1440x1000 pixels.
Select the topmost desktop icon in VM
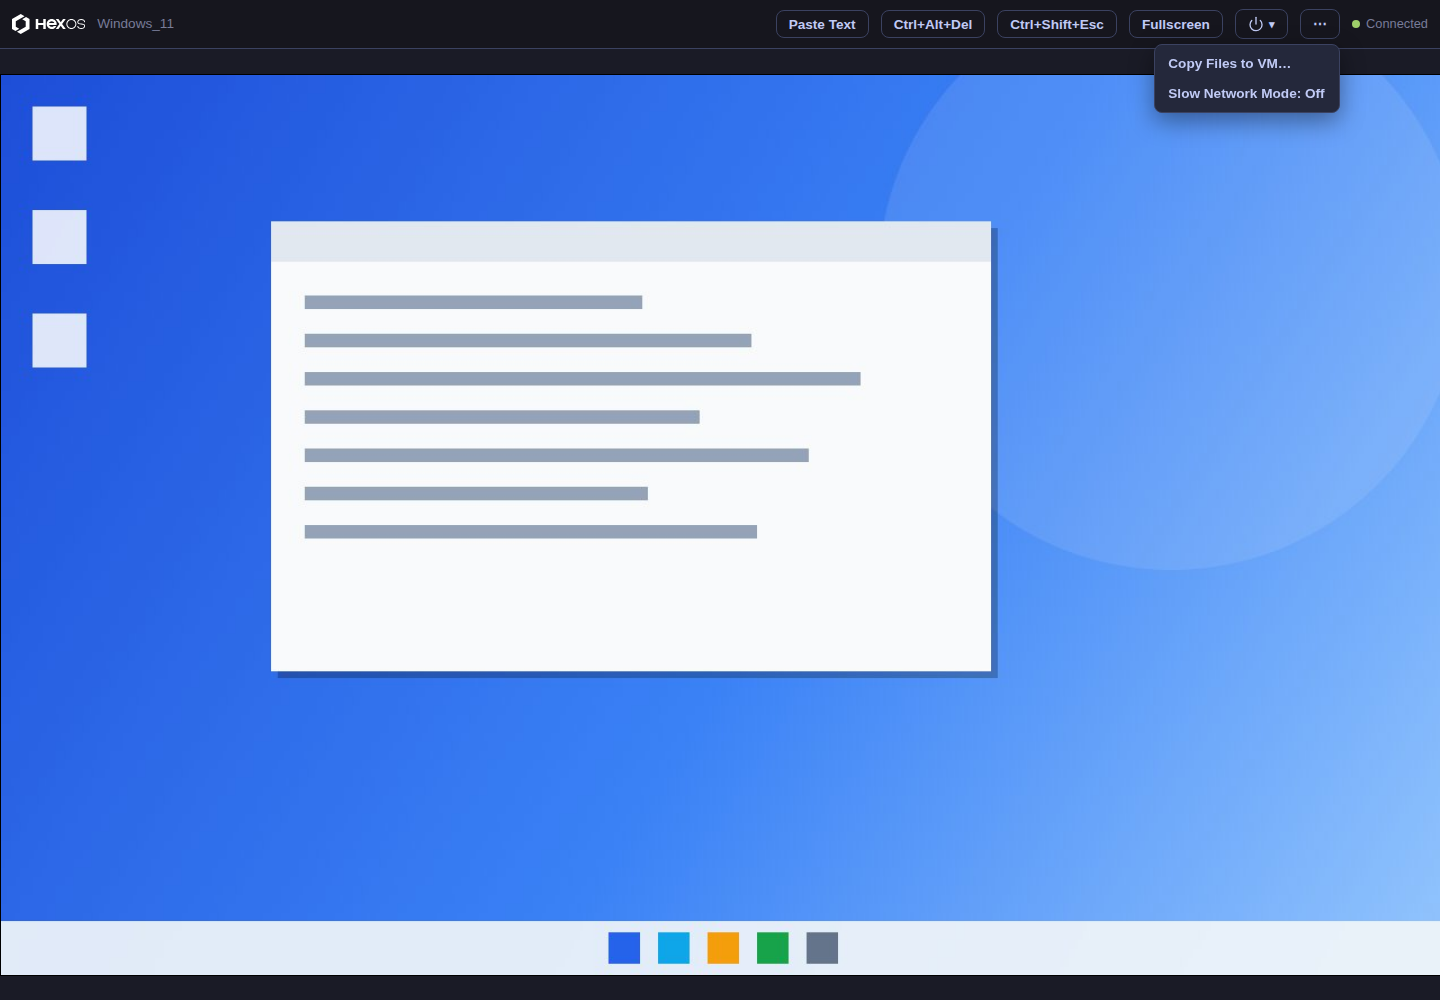(x=59, y=133)
